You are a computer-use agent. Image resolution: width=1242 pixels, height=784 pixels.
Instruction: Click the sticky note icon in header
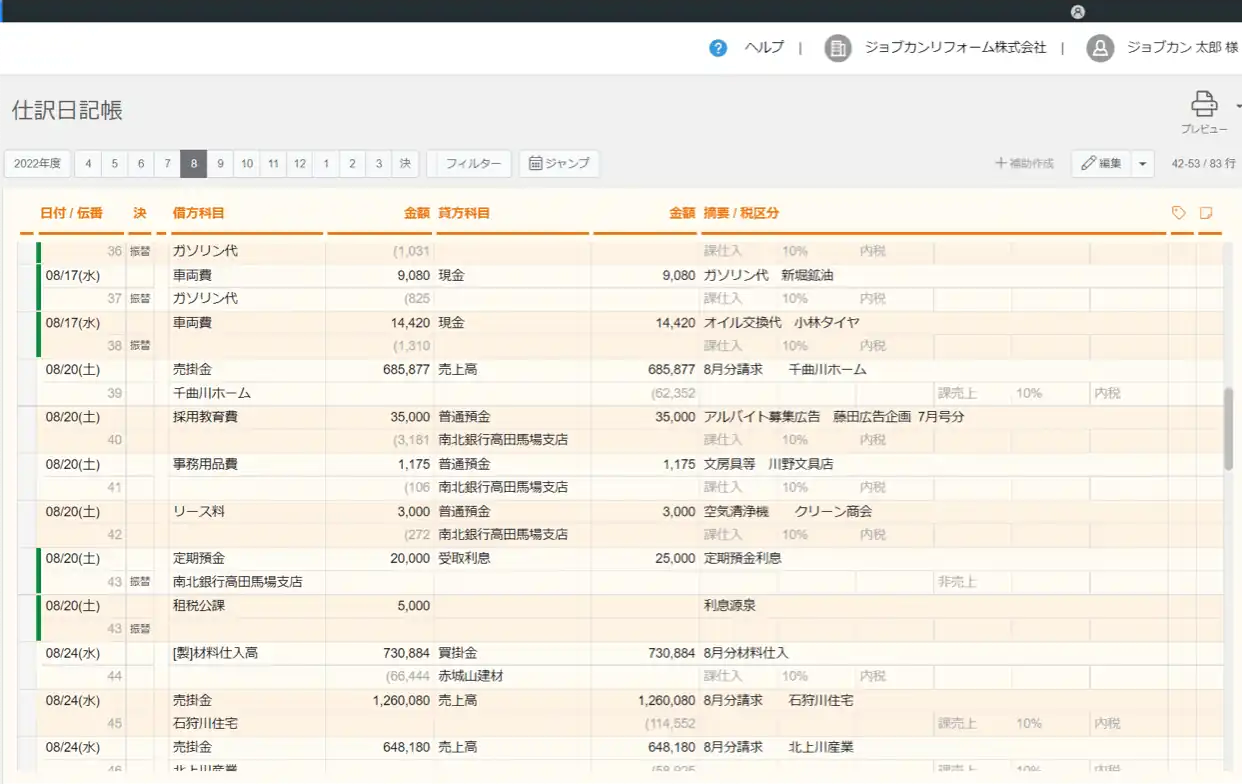pos(1207,213)
